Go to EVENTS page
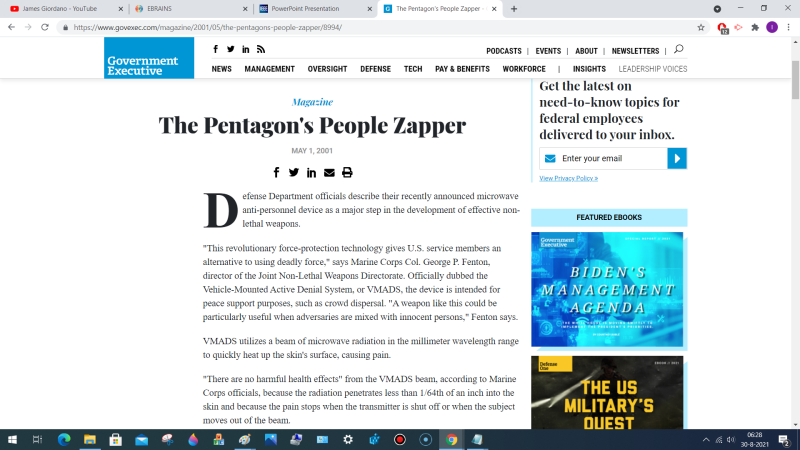 (x=548, y=51)
